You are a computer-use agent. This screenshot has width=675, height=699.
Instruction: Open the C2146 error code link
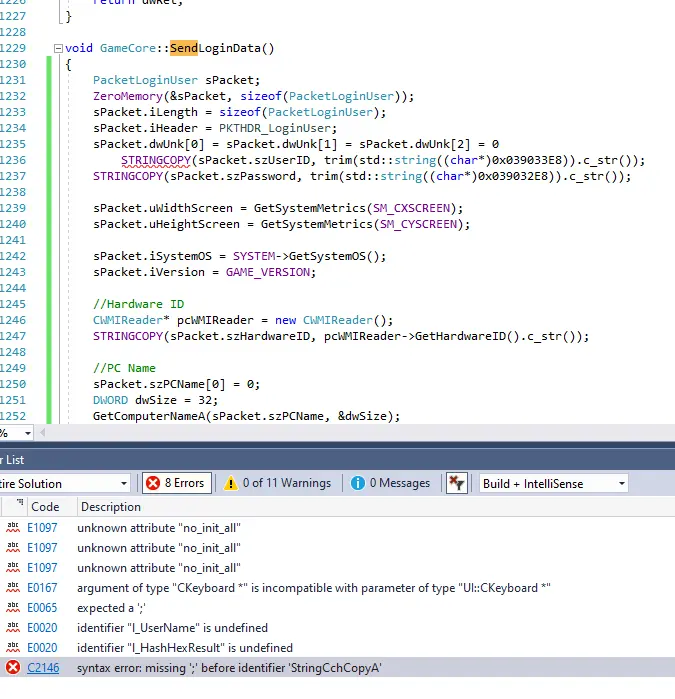pos(43,668)
